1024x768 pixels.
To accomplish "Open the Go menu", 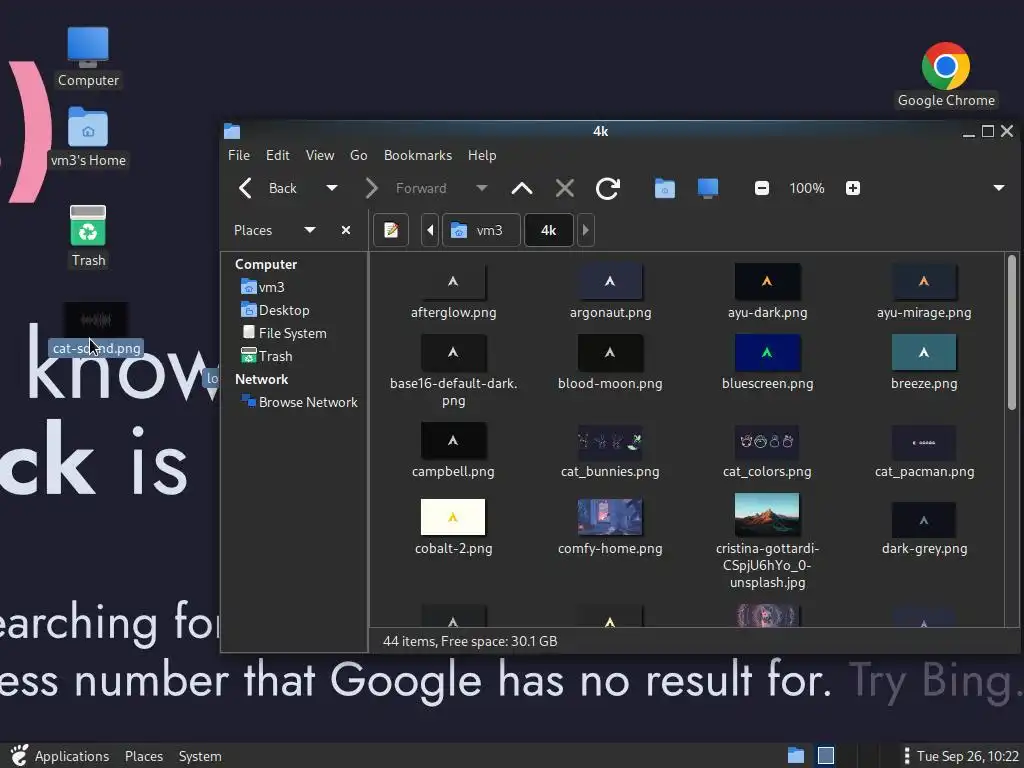I will point(359,155).
